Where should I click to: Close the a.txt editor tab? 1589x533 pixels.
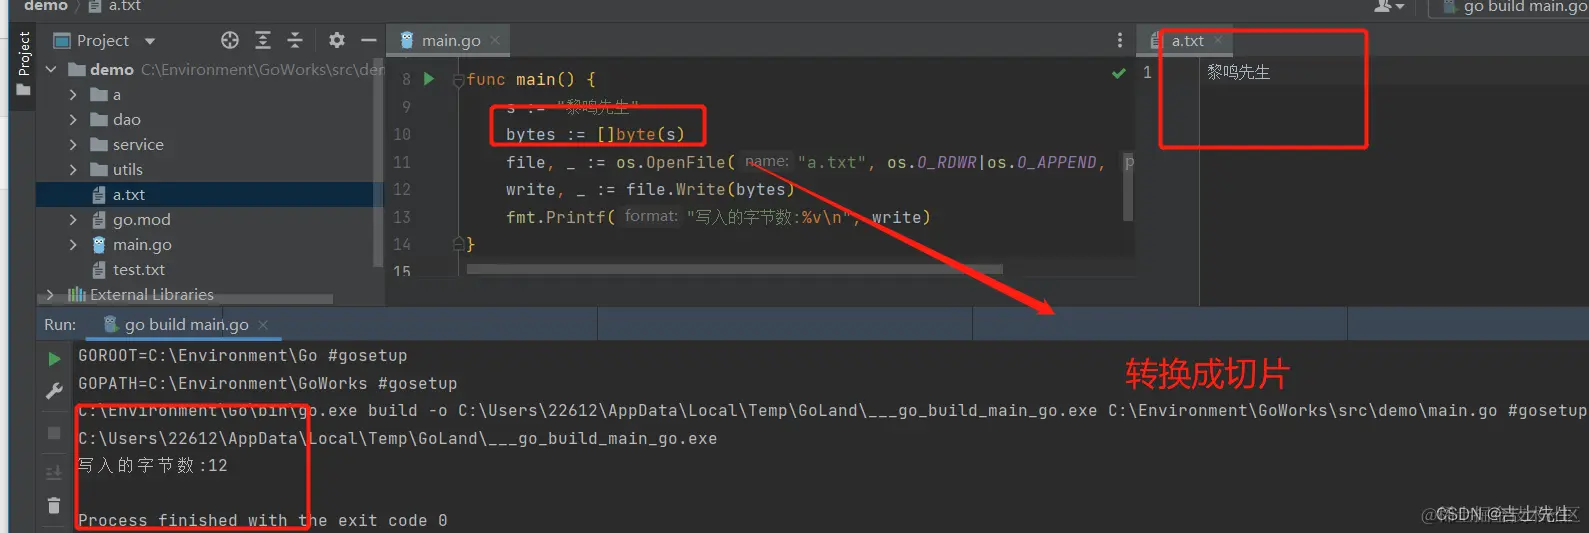pos(1218,41)
